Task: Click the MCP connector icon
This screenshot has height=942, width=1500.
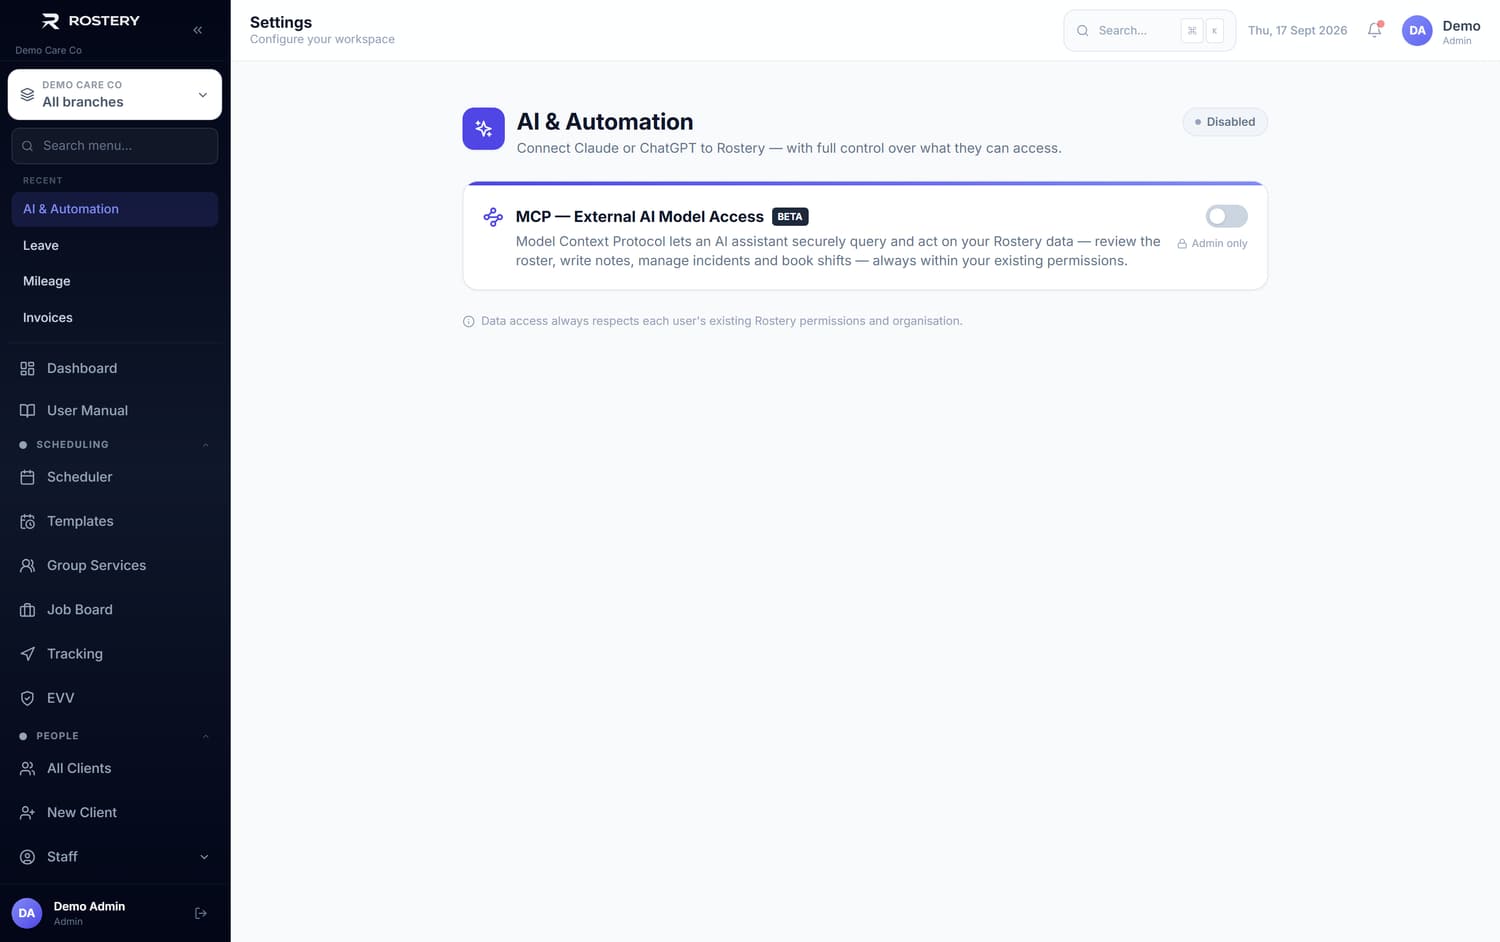Action: click(493, 217)
